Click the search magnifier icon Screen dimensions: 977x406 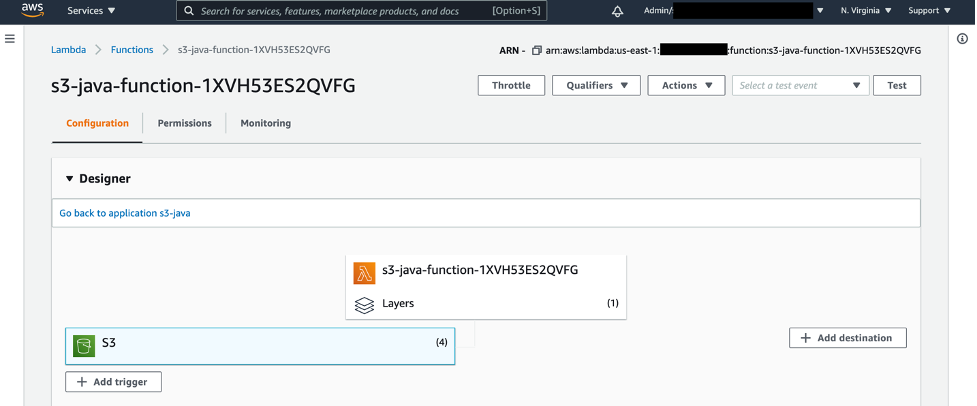tap(189, 11)
